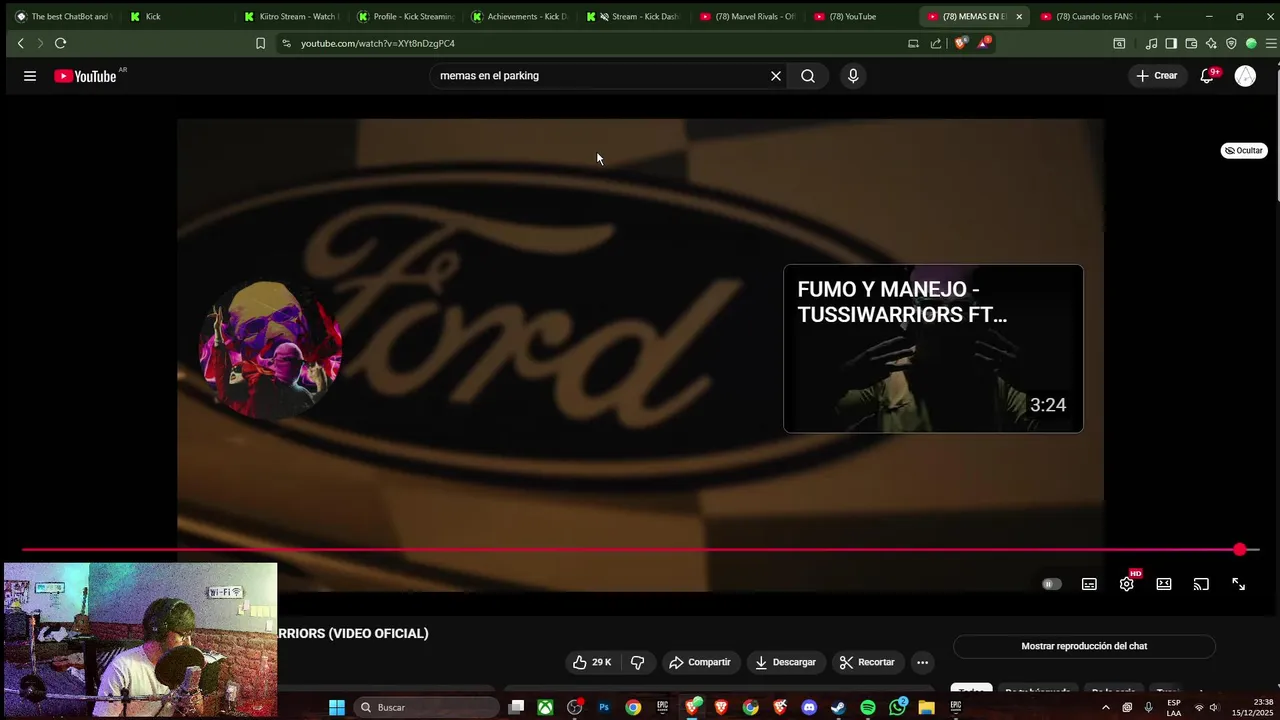Like the video with 29 K likes
The image size is (1280, 720).
pyautogui.click(x=592, y=662)
